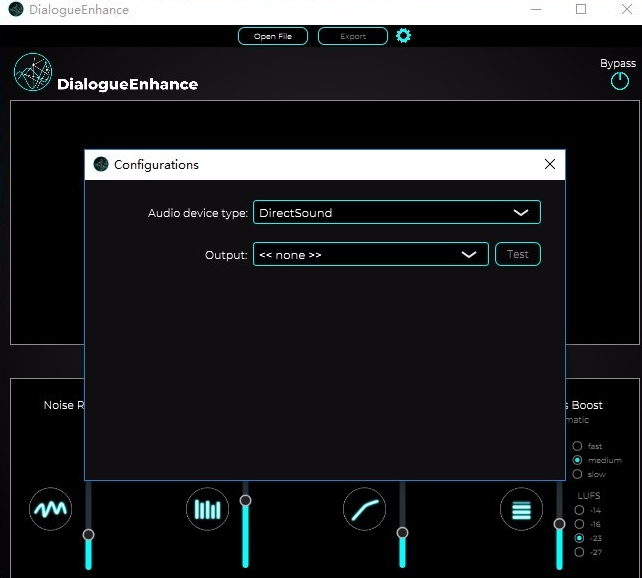Open the settings gear icon

[x=403, y=36]
